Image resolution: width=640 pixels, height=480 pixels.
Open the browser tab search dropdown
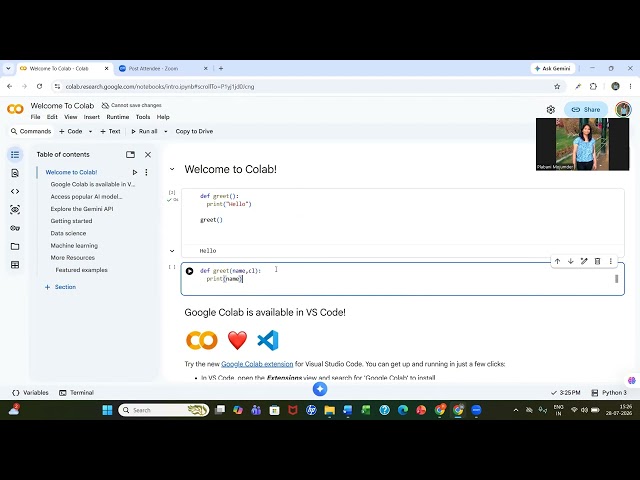click(9, 69)
